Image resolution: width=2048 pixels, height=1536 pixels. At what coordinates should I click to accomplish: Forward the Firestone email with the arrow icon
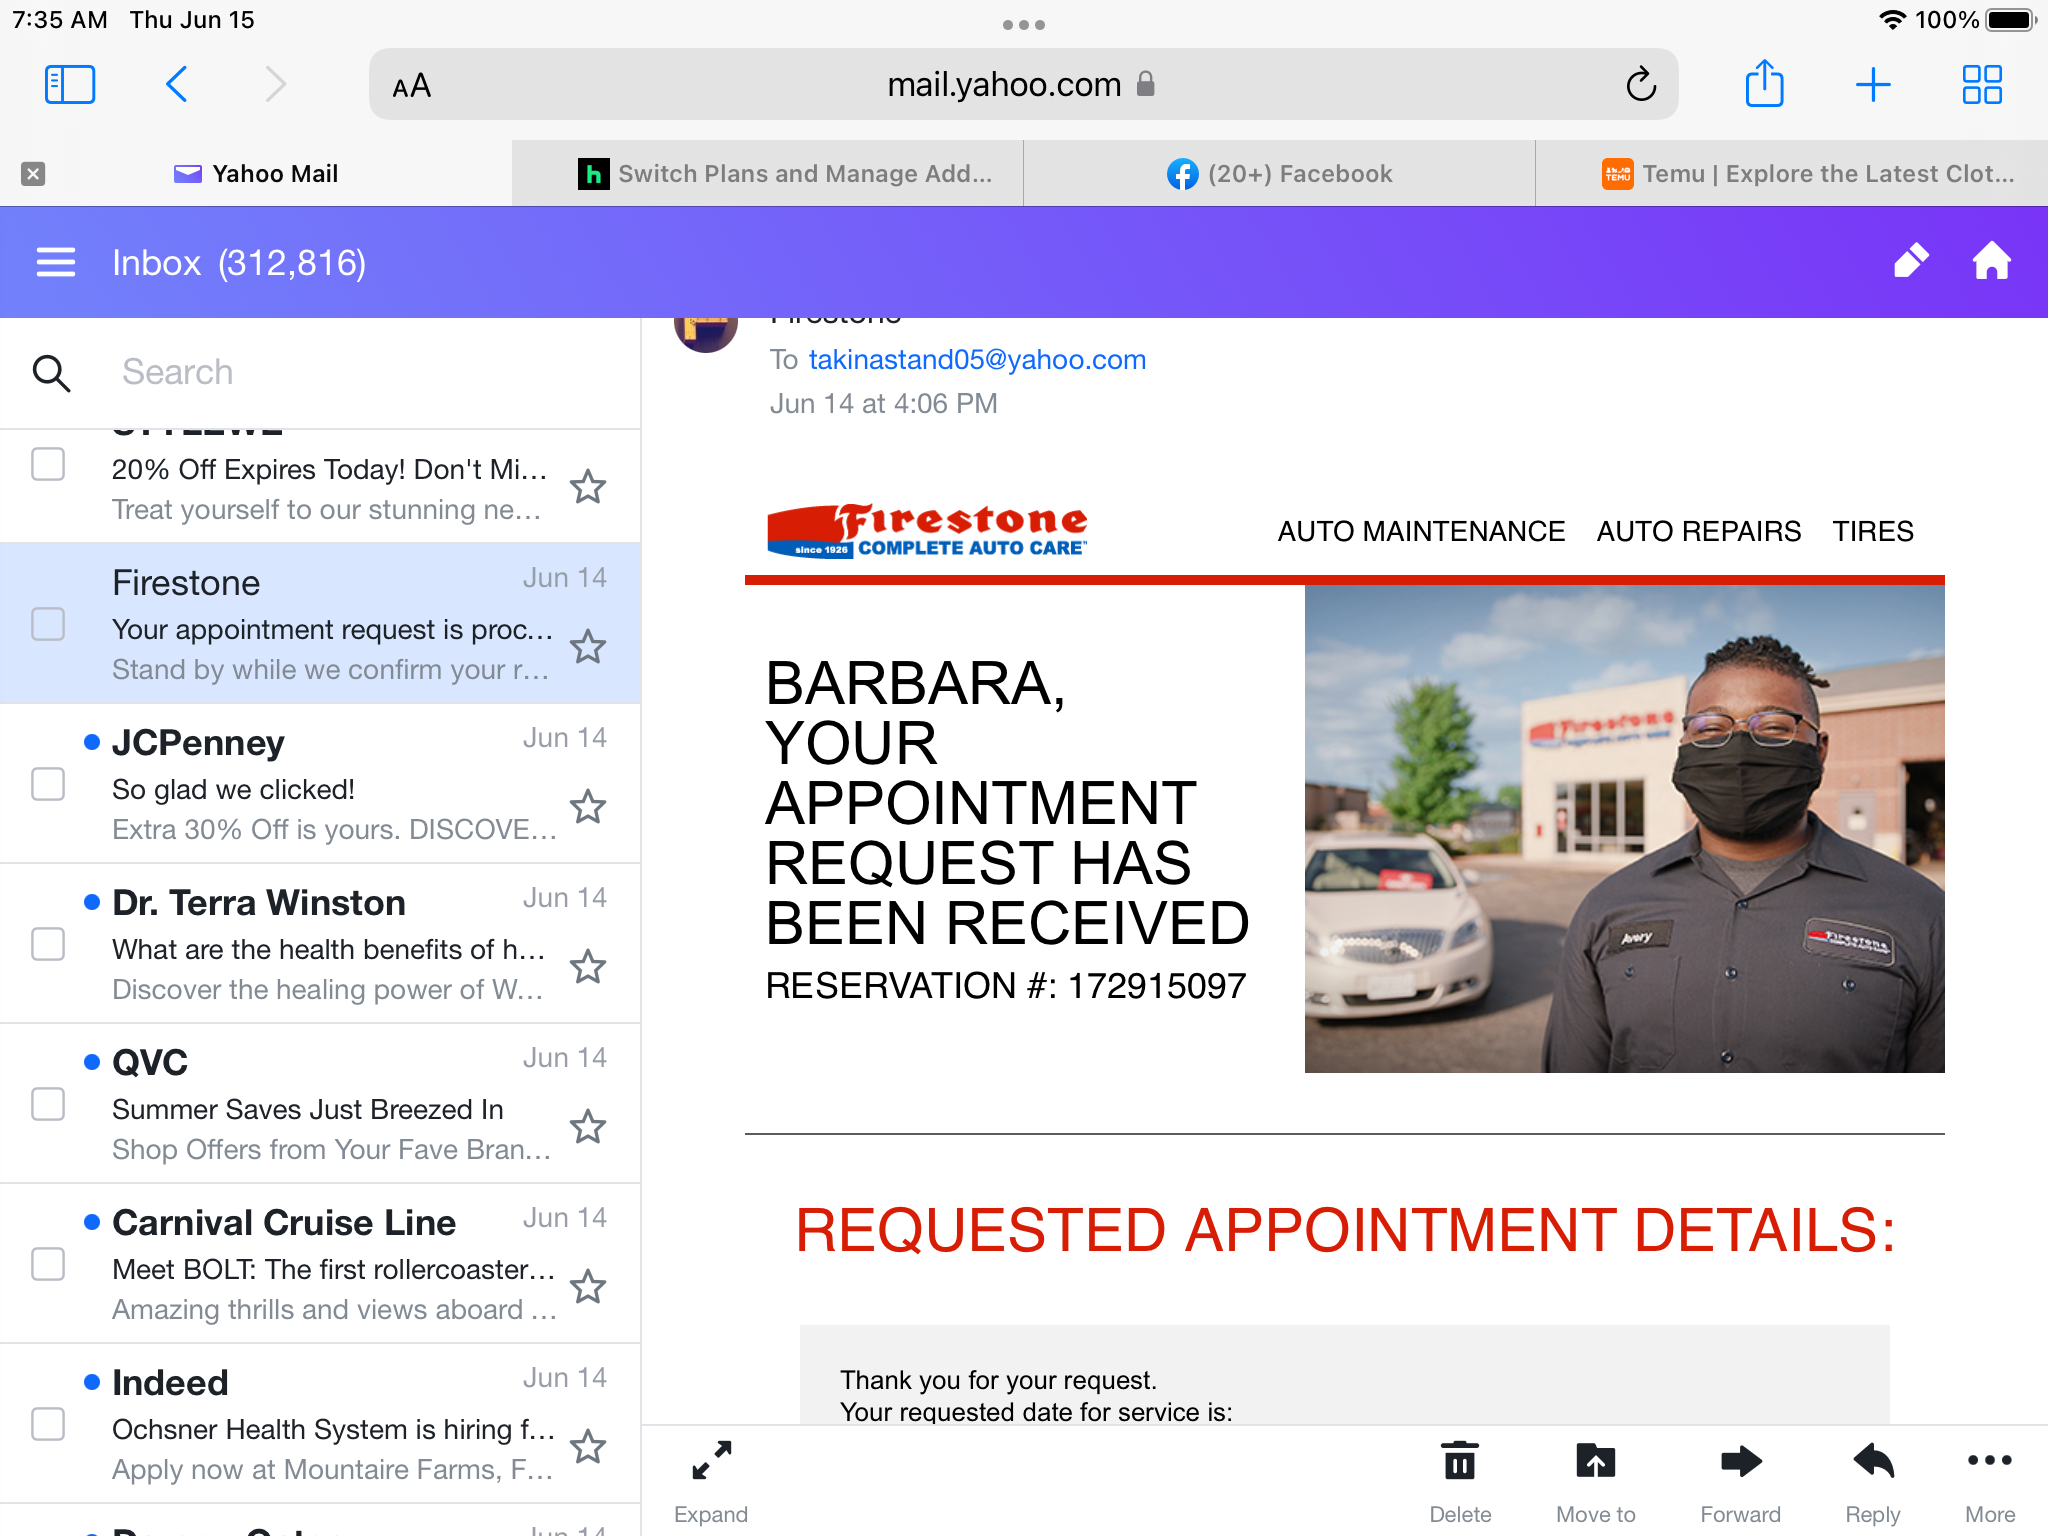(x=1741, y=1462)
